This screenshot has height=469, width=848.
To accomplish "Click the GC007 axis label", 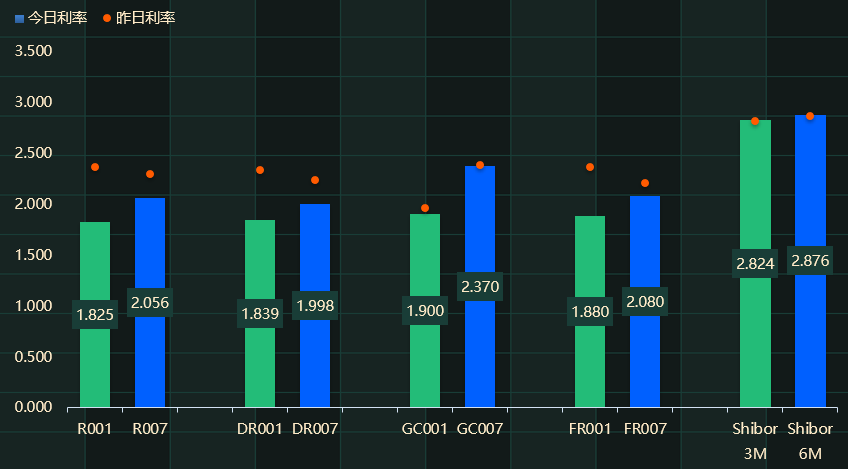I will tap(480, 428).
